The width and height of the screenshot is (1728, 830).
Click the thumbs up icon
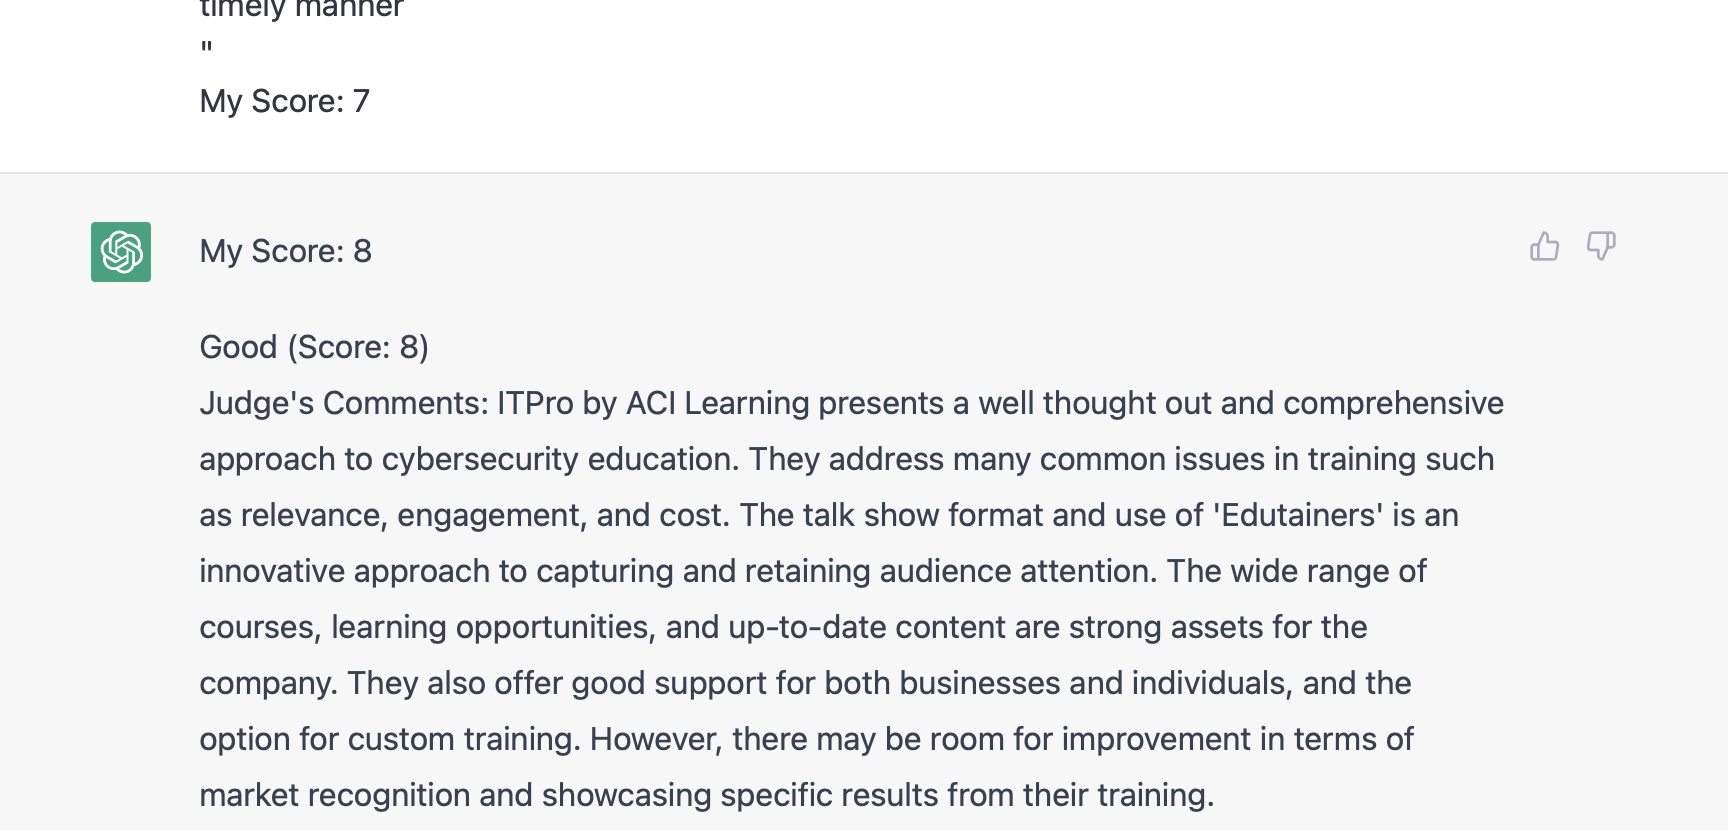(1544, 246)
